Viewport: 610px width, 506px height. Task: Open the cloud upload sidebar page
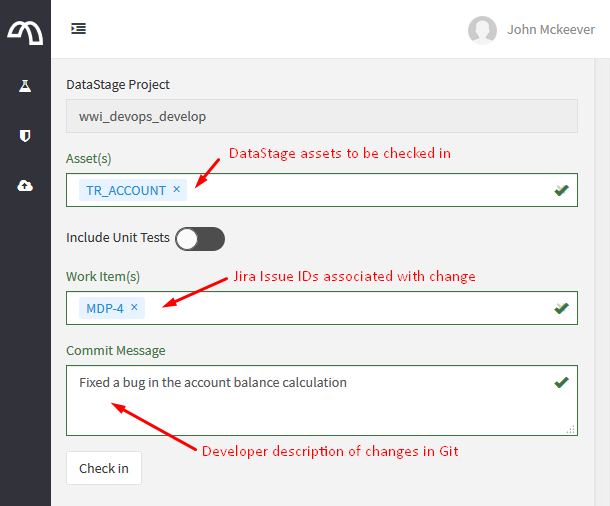point(25,186)
